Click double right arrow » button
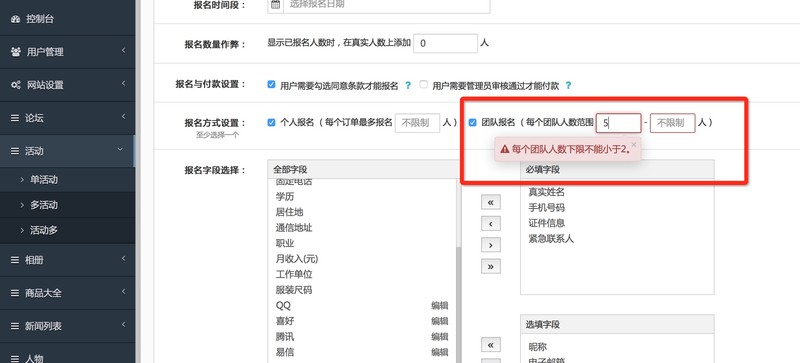 [x=491, y=267]
